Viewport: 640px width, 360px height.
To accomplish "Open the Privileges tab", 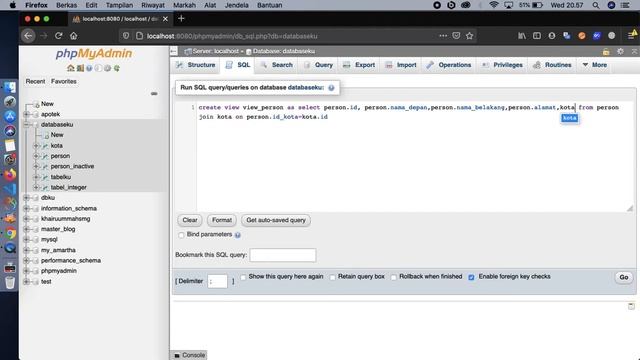I will pos(502,65).
